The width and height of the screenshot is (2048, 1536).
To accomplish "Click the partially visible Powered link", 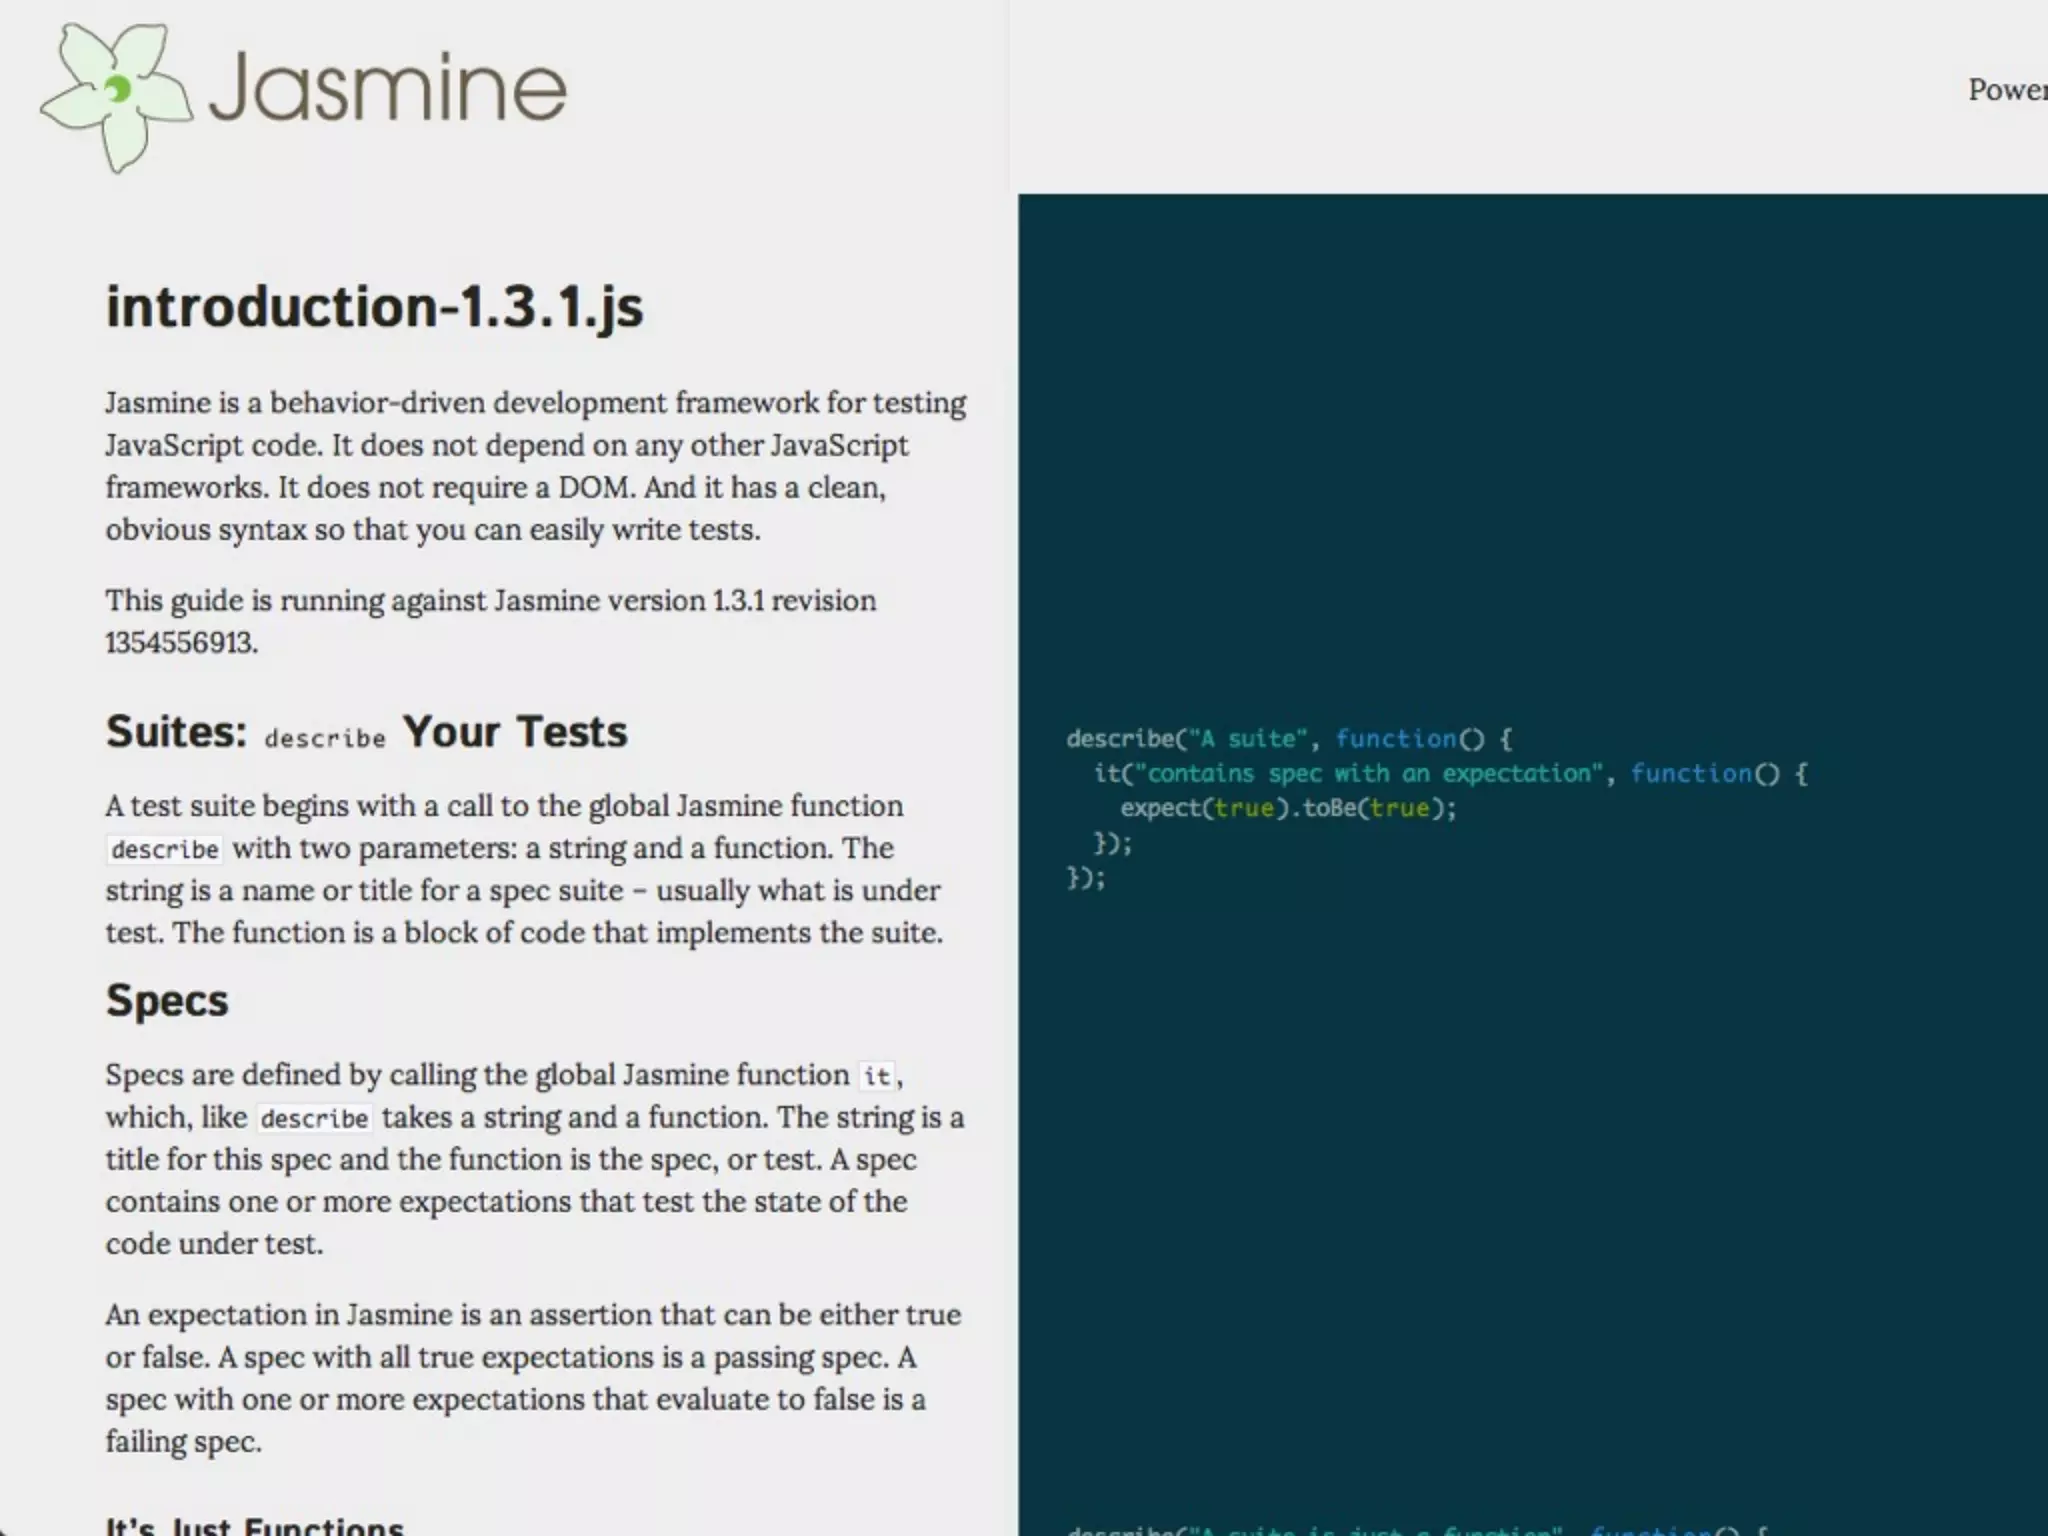I will coord(2006,90).
